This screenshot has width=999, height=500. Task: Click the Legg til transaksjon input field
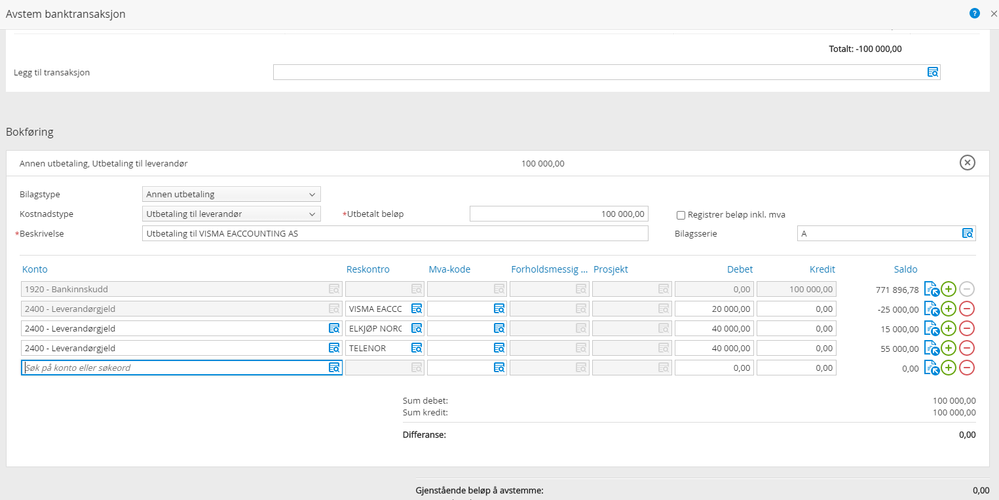(x=607, y=72)
